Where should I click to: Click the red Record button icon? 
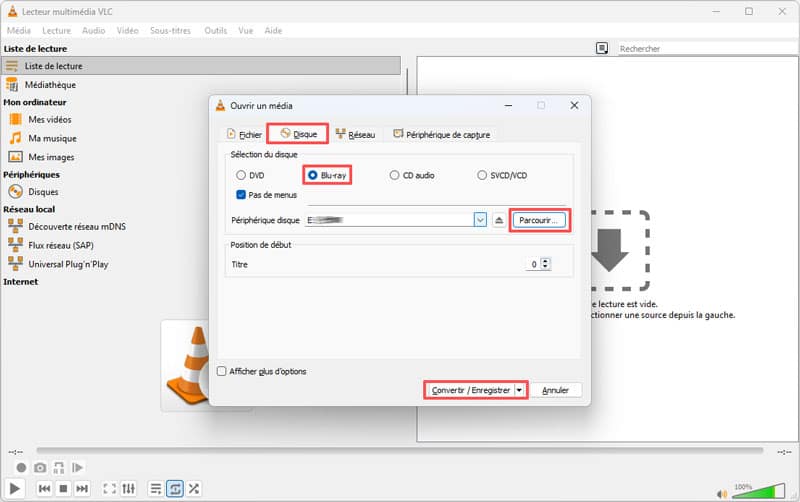[20, 467]
